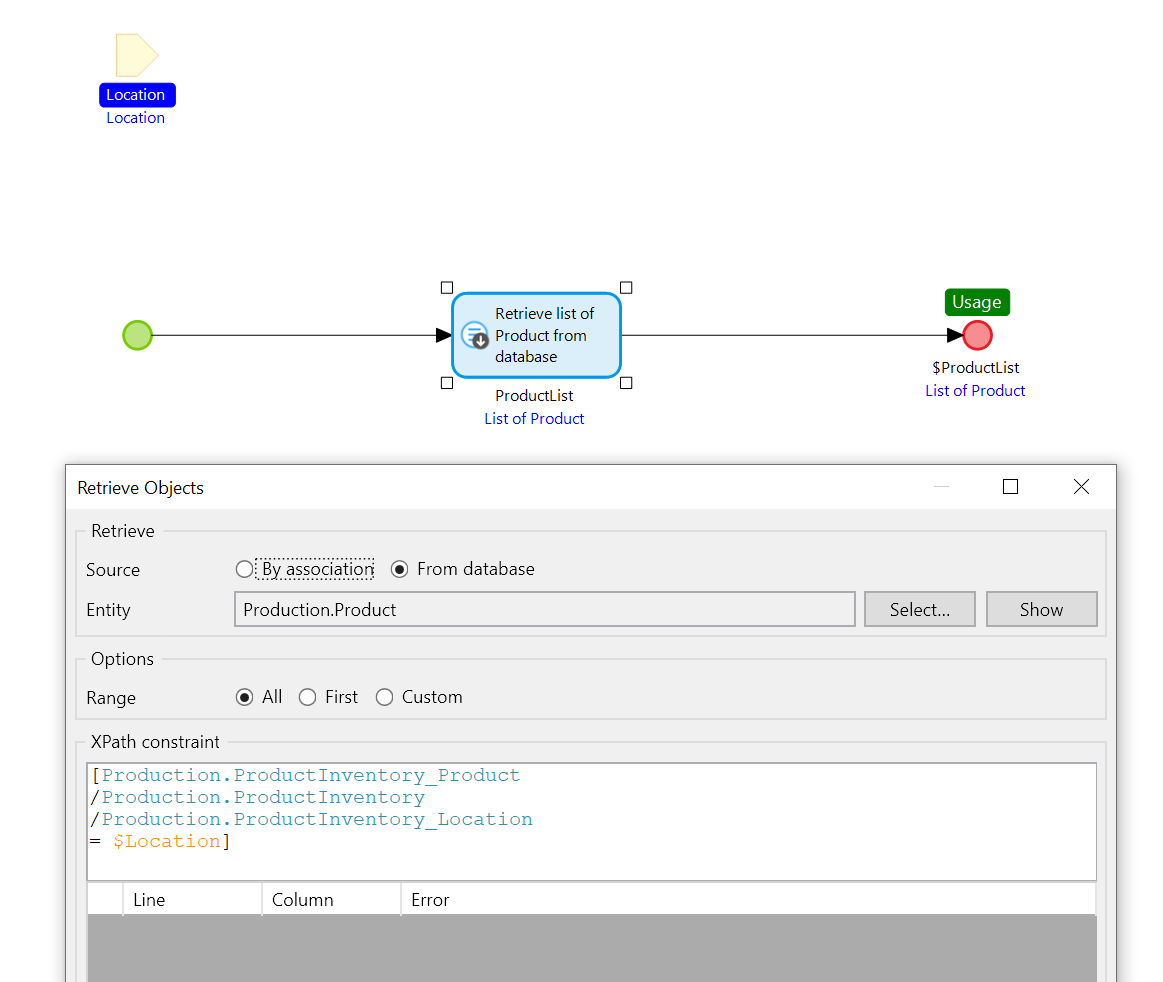Click the retrieve database icon in activity
The image size is (1163, 982).
tap(475, 335)
